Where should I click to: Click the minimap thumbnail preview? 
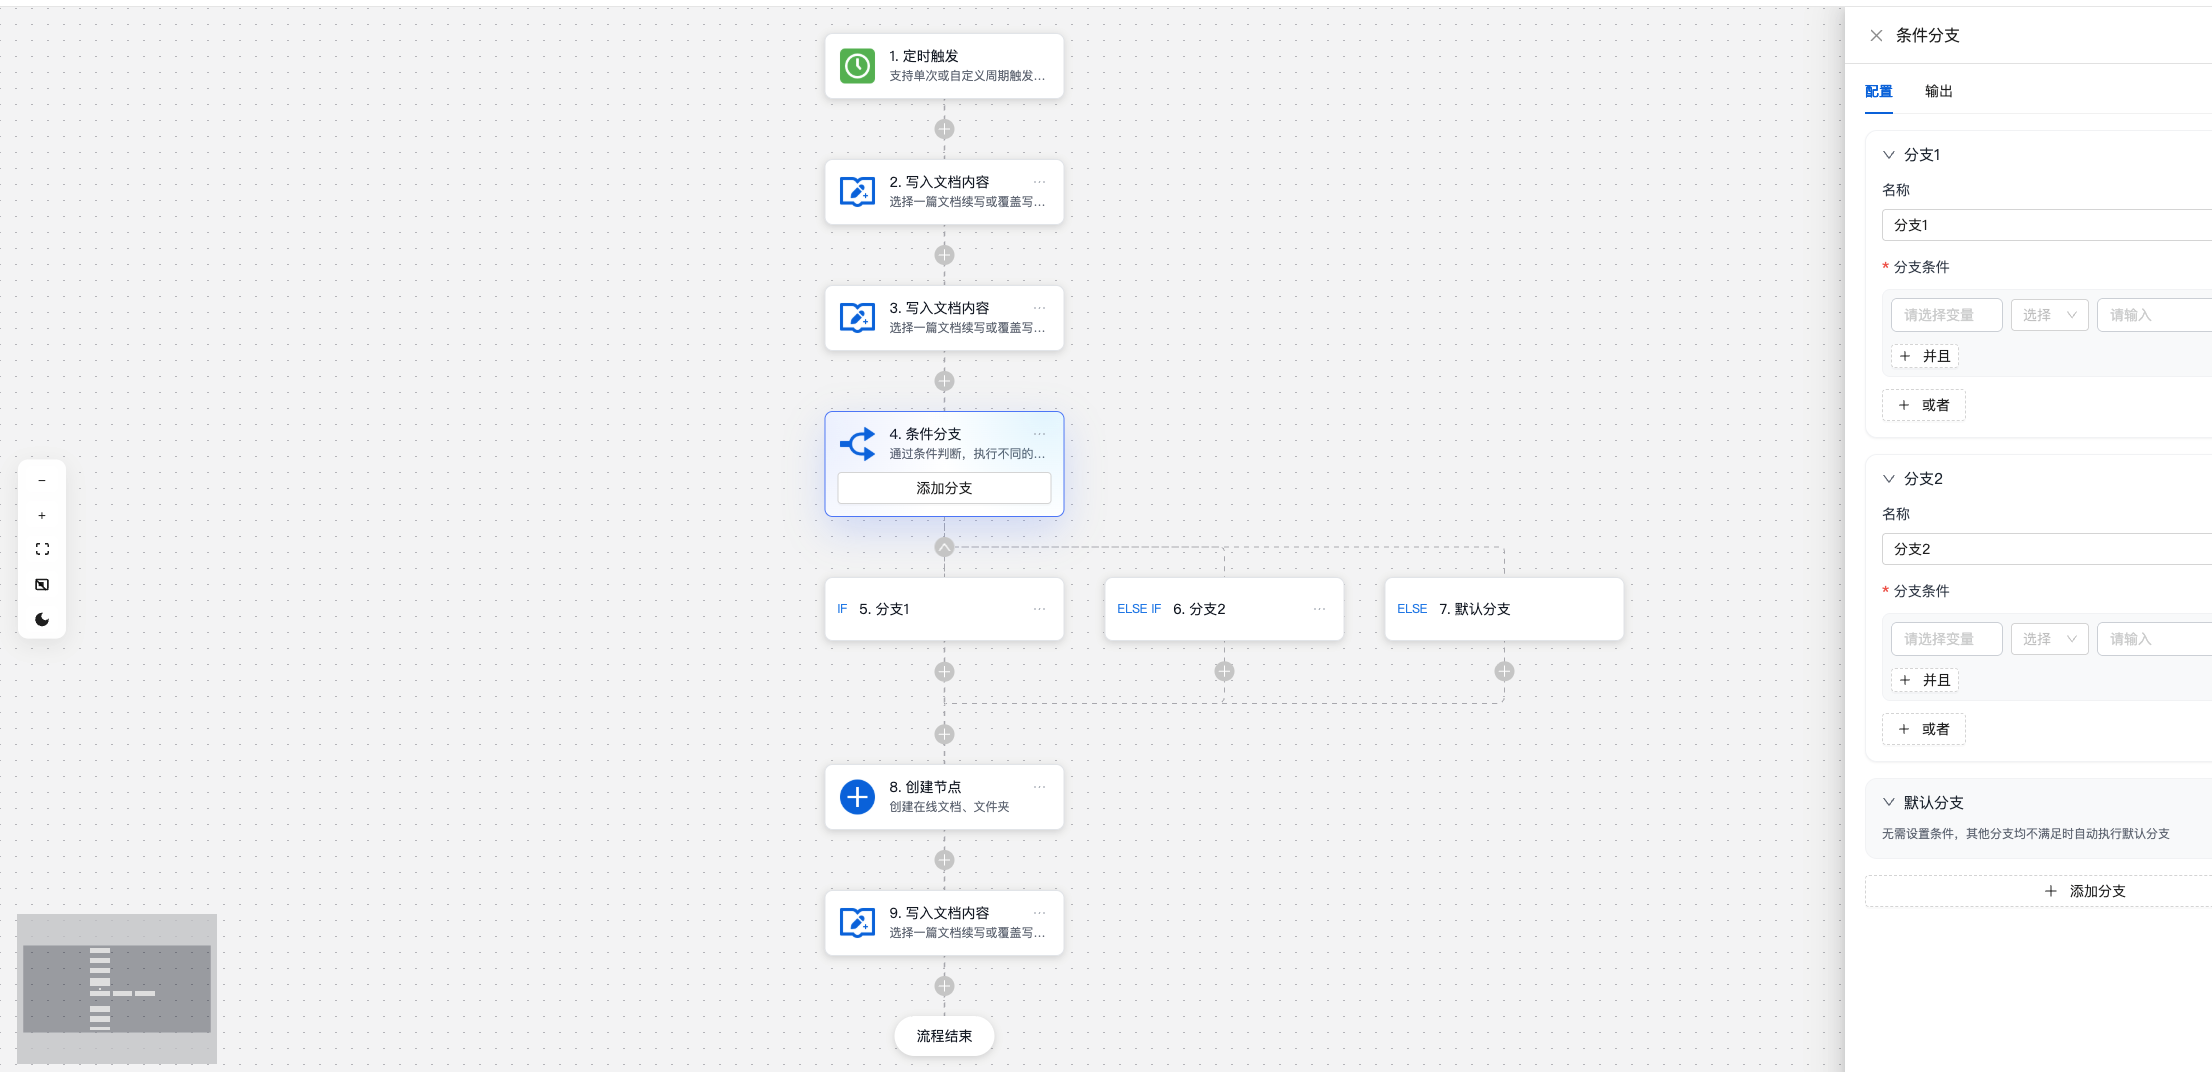(117, 988)
